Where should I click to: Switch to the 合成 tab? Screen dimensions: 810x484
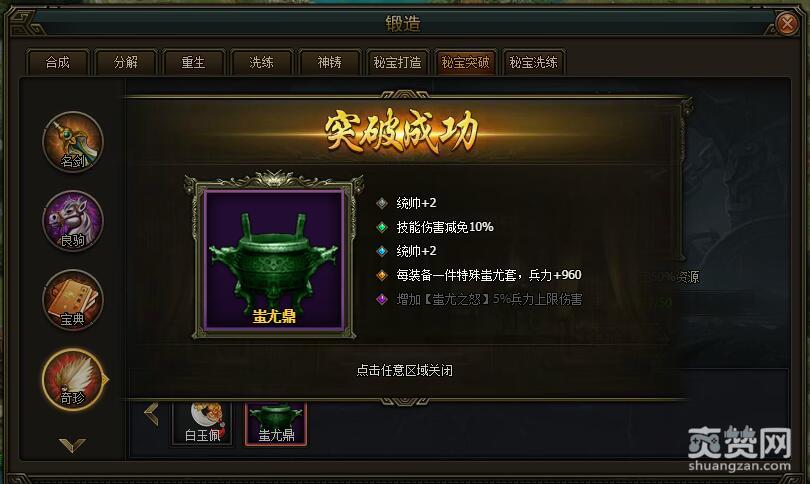coord(57,63)
